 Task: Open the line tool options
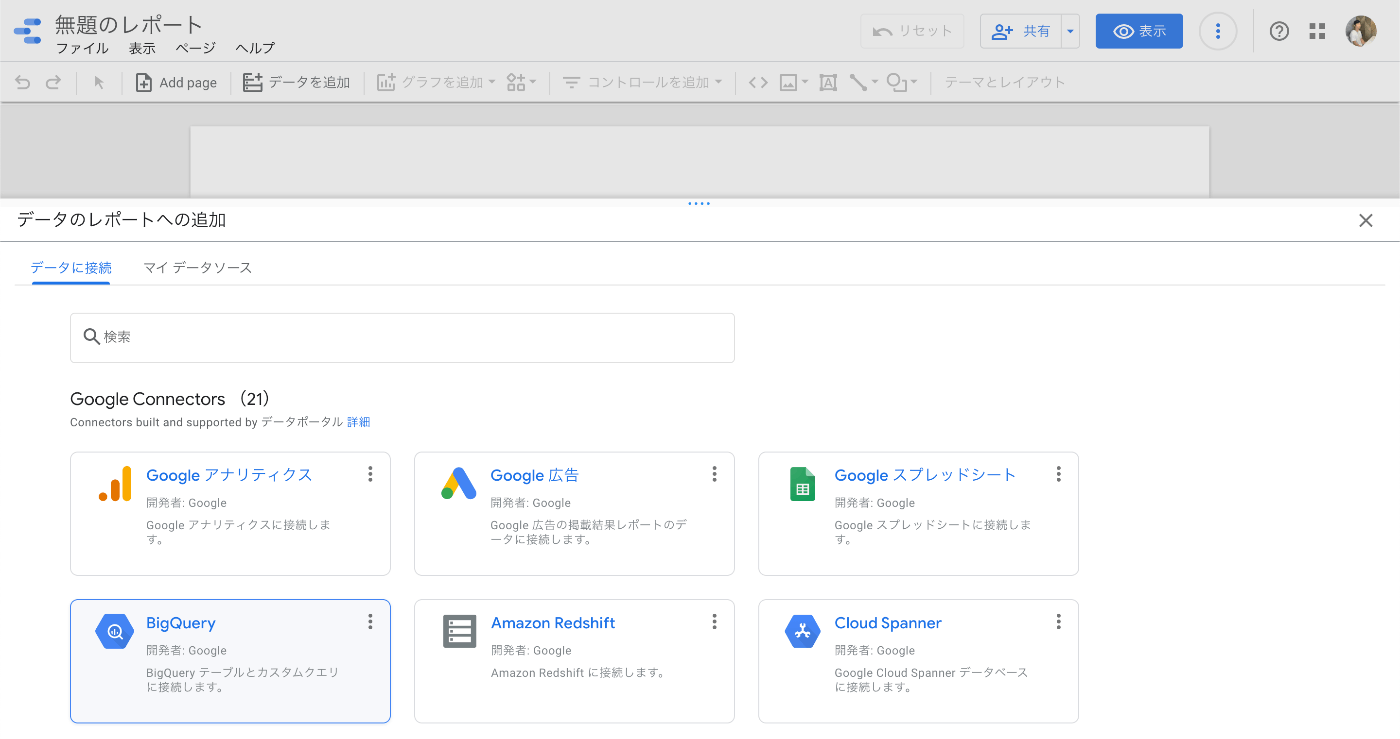pos(863,83)
